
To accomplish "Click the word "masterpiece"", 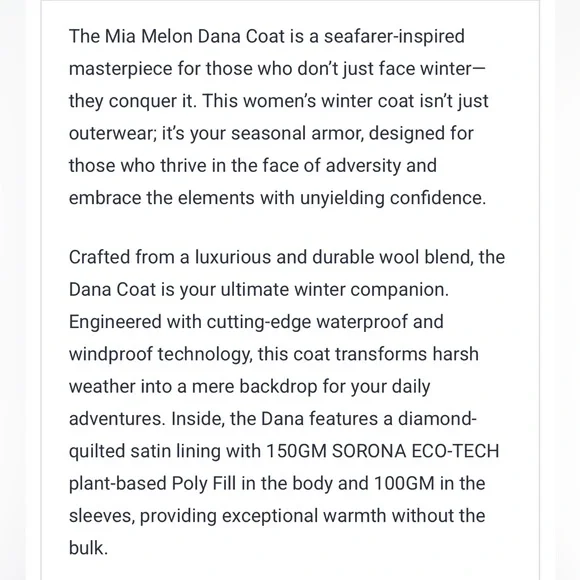I will tap(121, 69).
